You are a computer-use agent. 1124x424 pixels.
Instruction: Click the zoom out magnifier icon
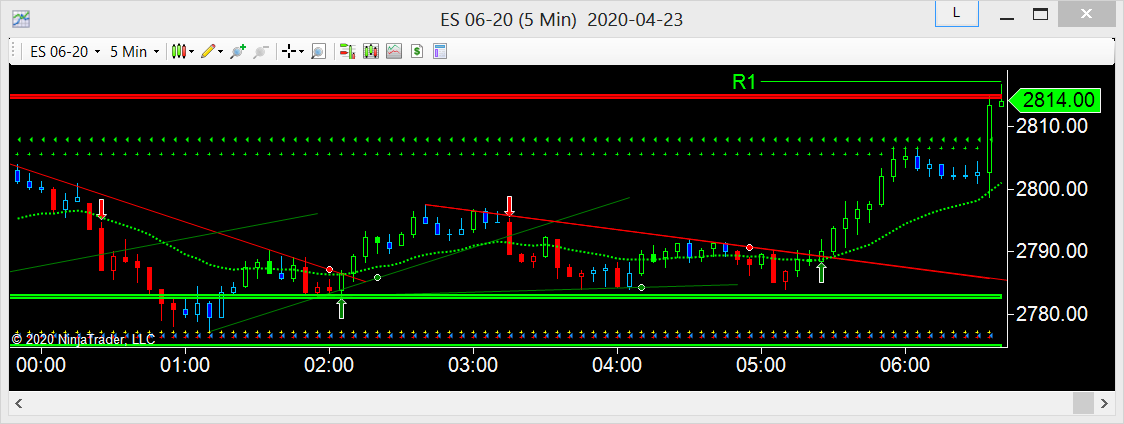261,52
